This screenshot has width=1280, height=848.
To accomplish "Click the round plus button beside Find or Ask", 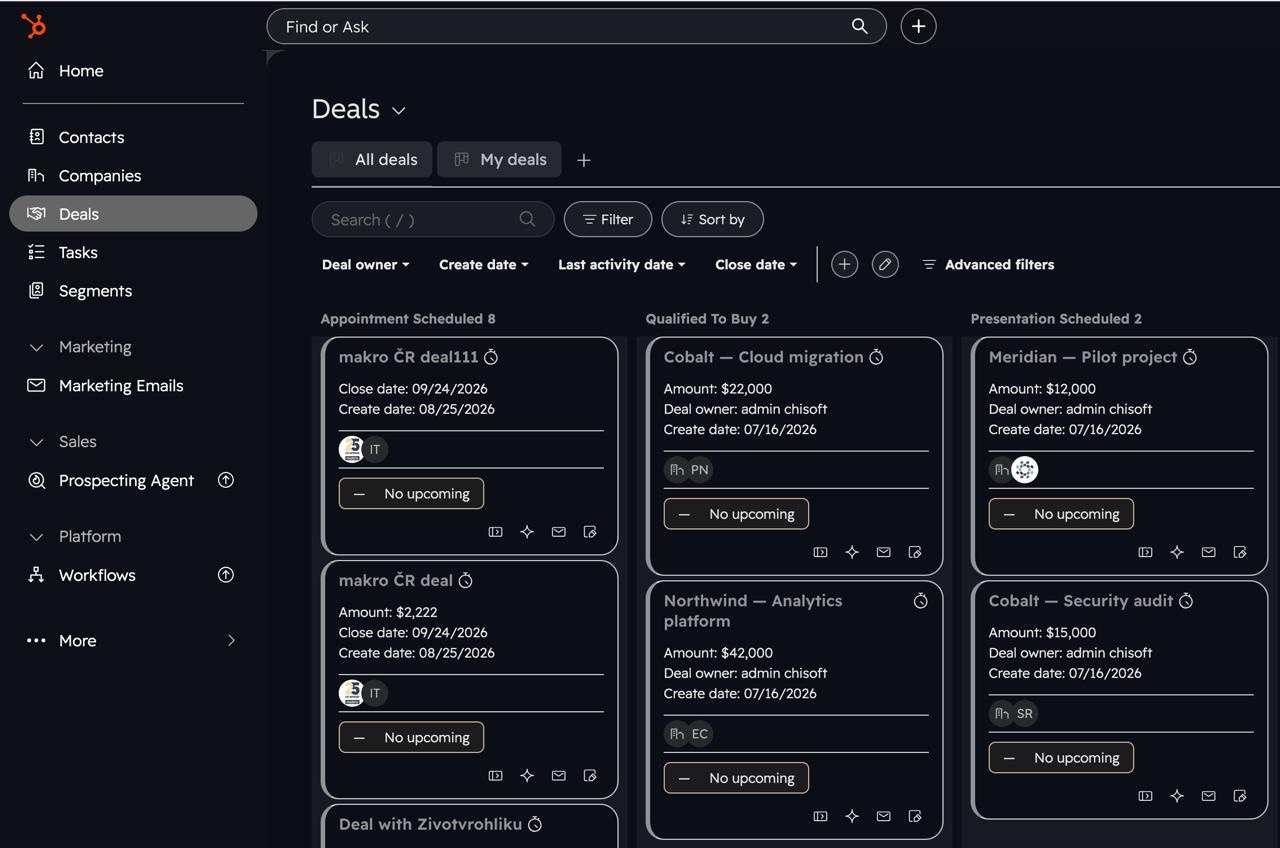I will pos(918,26).
